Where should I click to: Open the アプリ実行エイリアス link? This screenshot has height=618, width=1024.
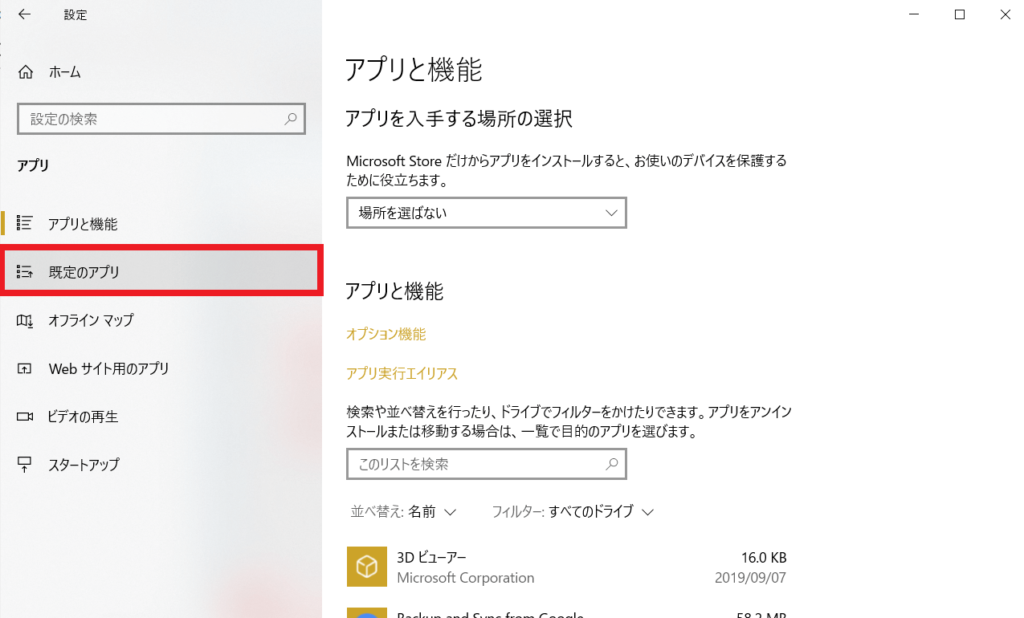coord(402,373)
